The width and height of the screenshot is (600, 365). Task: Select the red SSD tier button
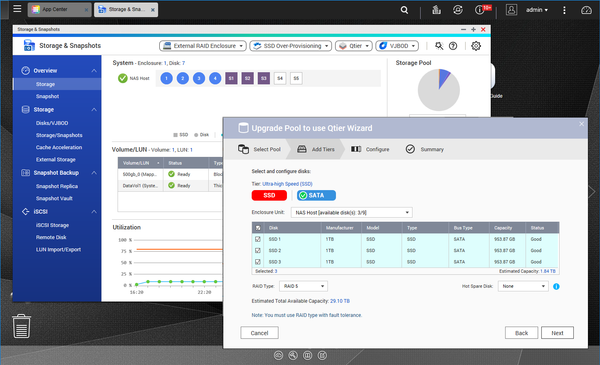269,195
